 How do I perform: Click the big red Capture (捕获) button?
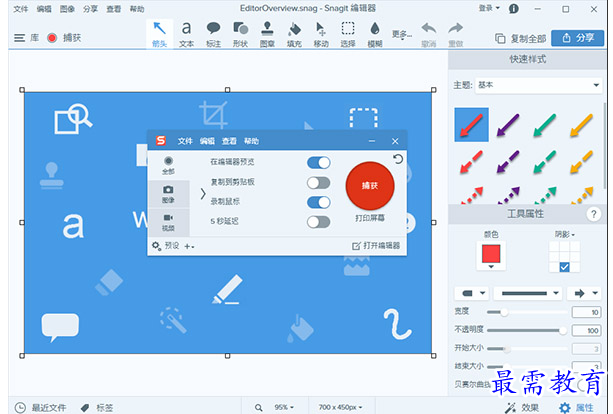(370, 186)
